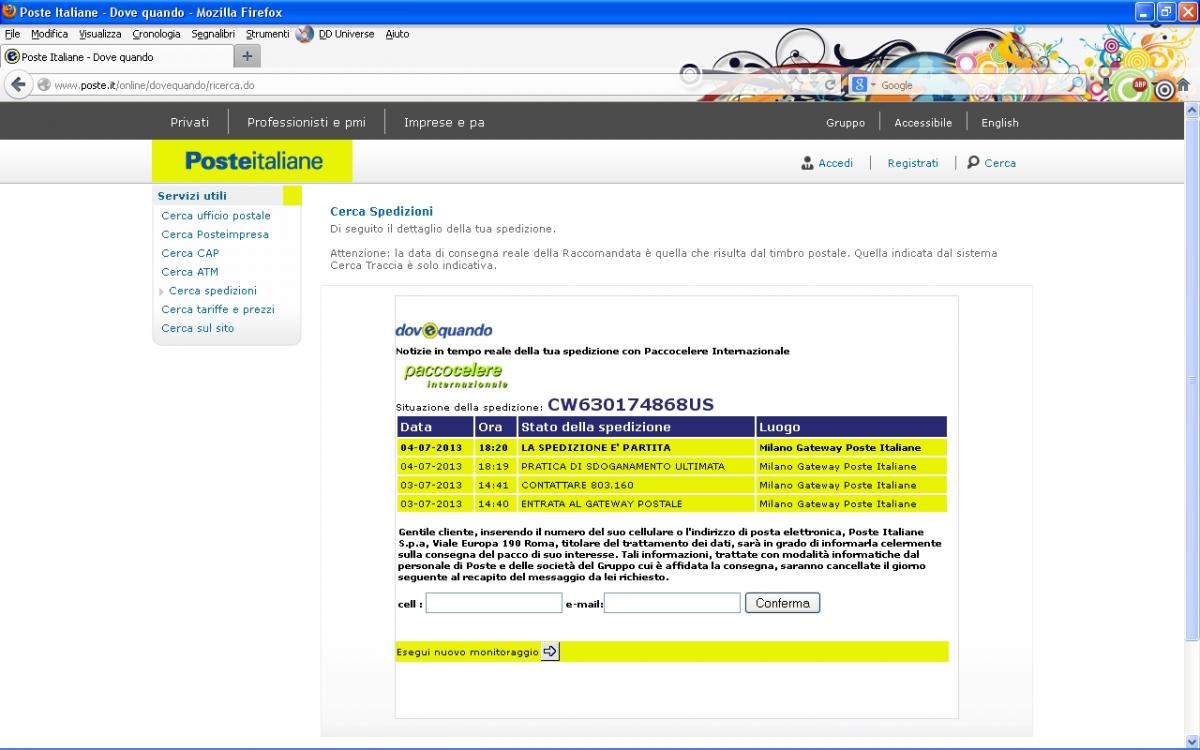Go to browser home page icon
This screenshot has height=750, width=1200.
pos(1185,86)
